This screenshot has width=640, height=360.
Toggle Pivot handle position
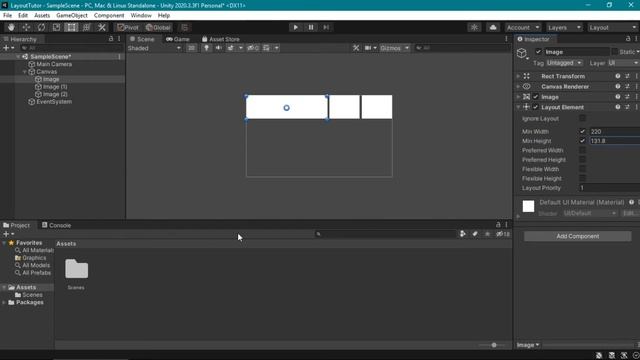coord(128,27)
